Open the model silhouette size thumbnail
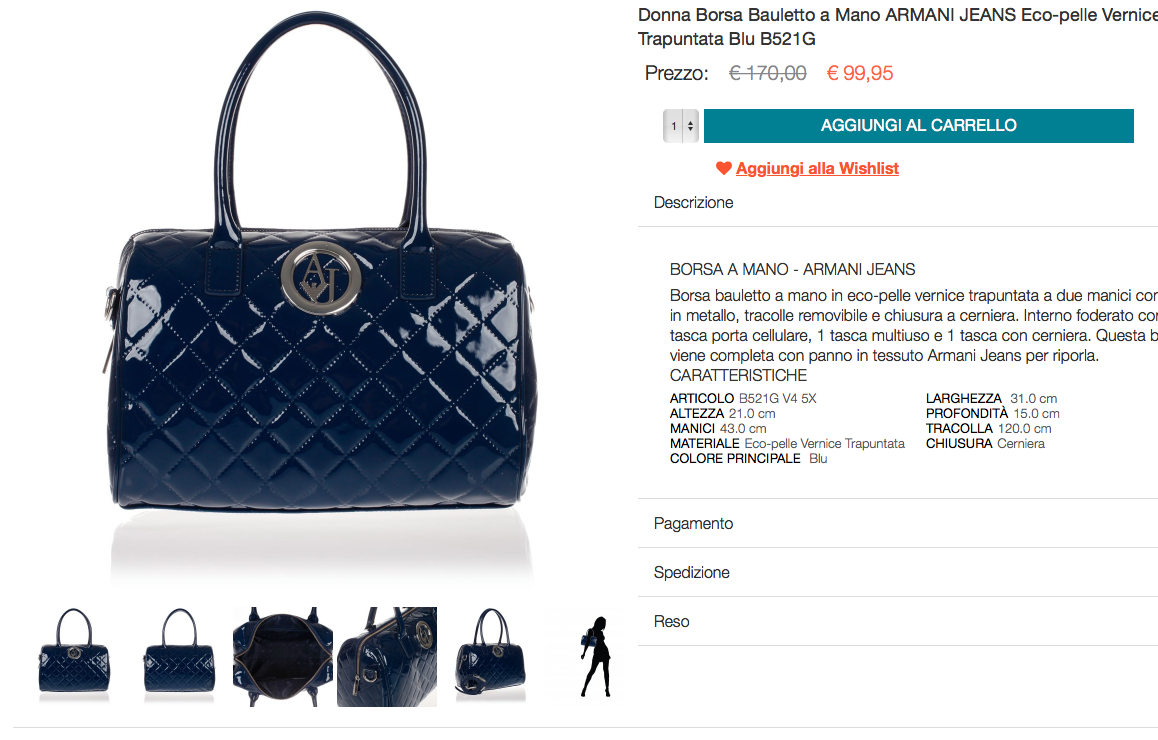 pos(596,657)
